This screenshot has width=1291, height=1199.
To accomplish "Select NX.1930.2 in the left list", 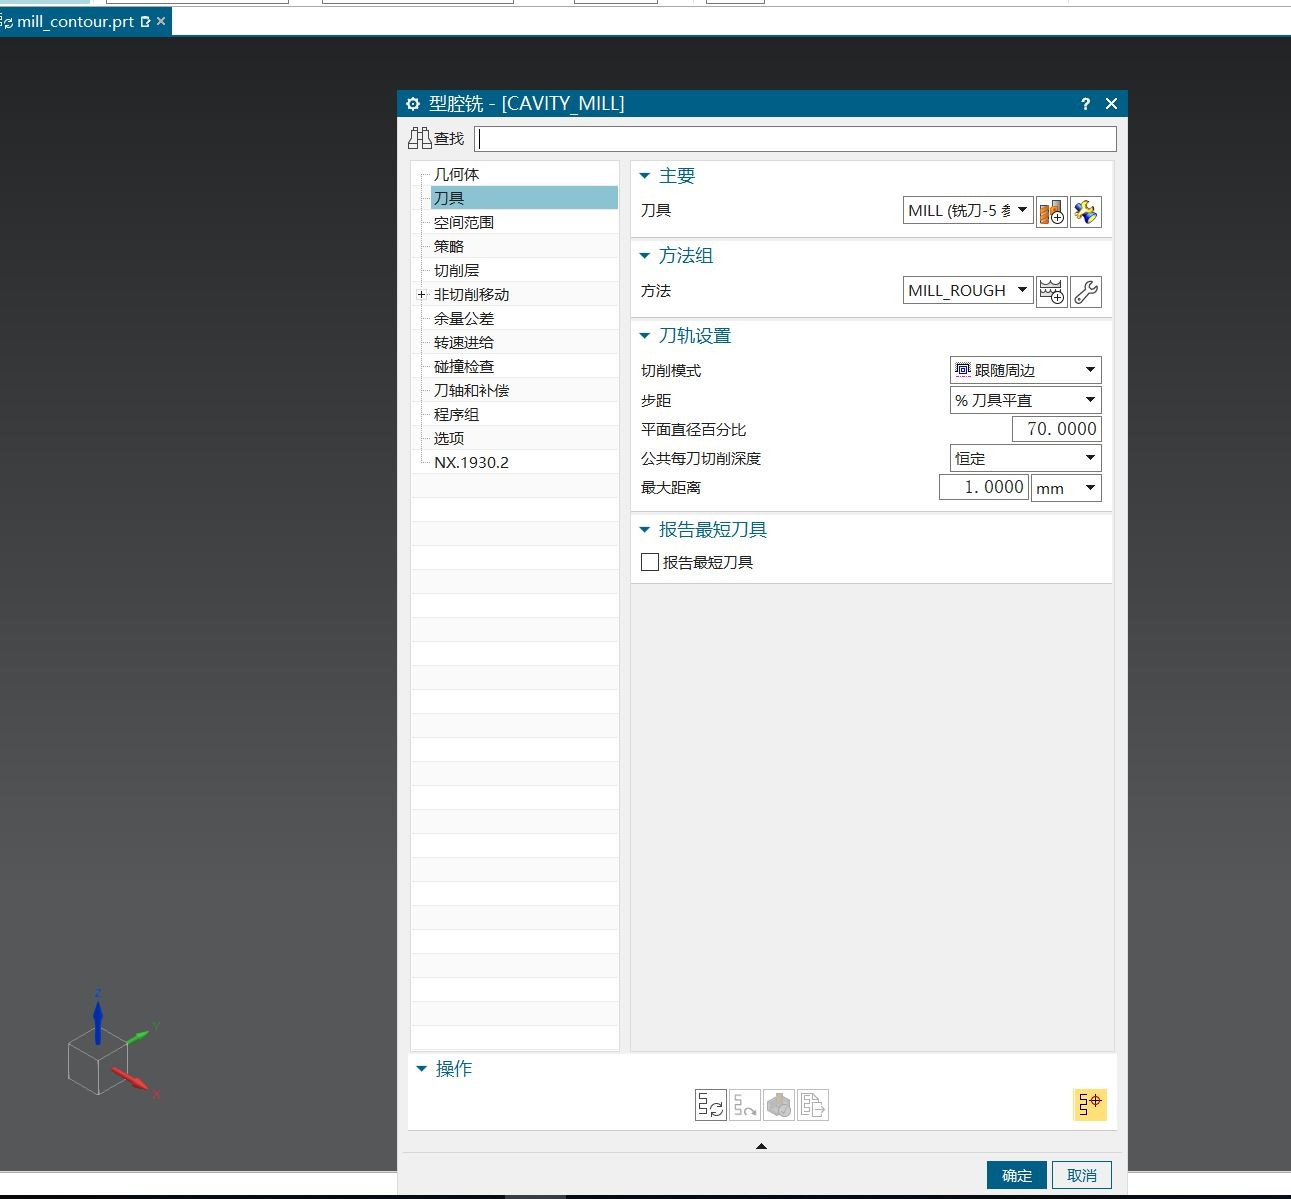I will (471, 462).
